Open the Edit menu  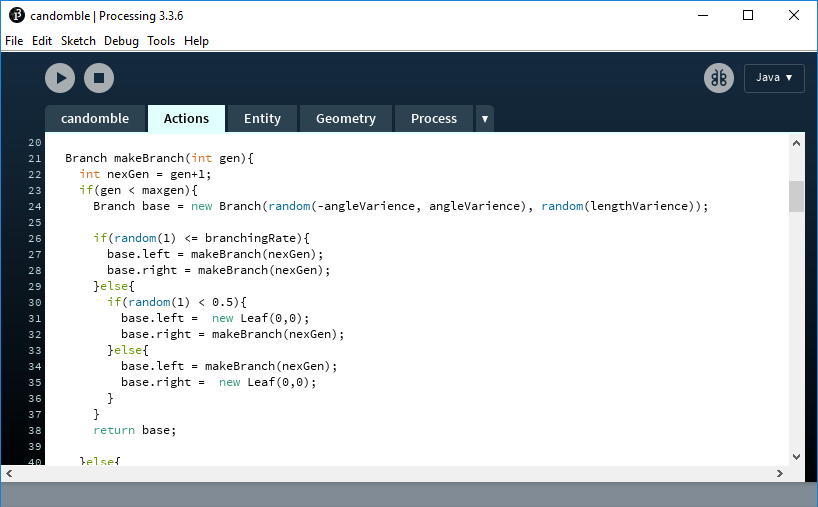42,41
